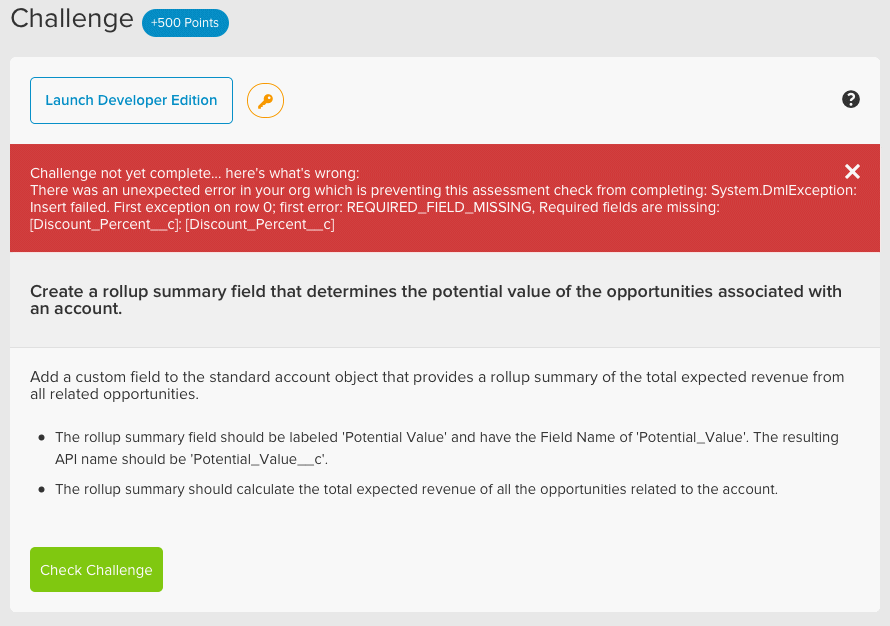
Task: Click 'Challenge not yet complete' error line
Action: pyautogui.click(x=194, y=173)
